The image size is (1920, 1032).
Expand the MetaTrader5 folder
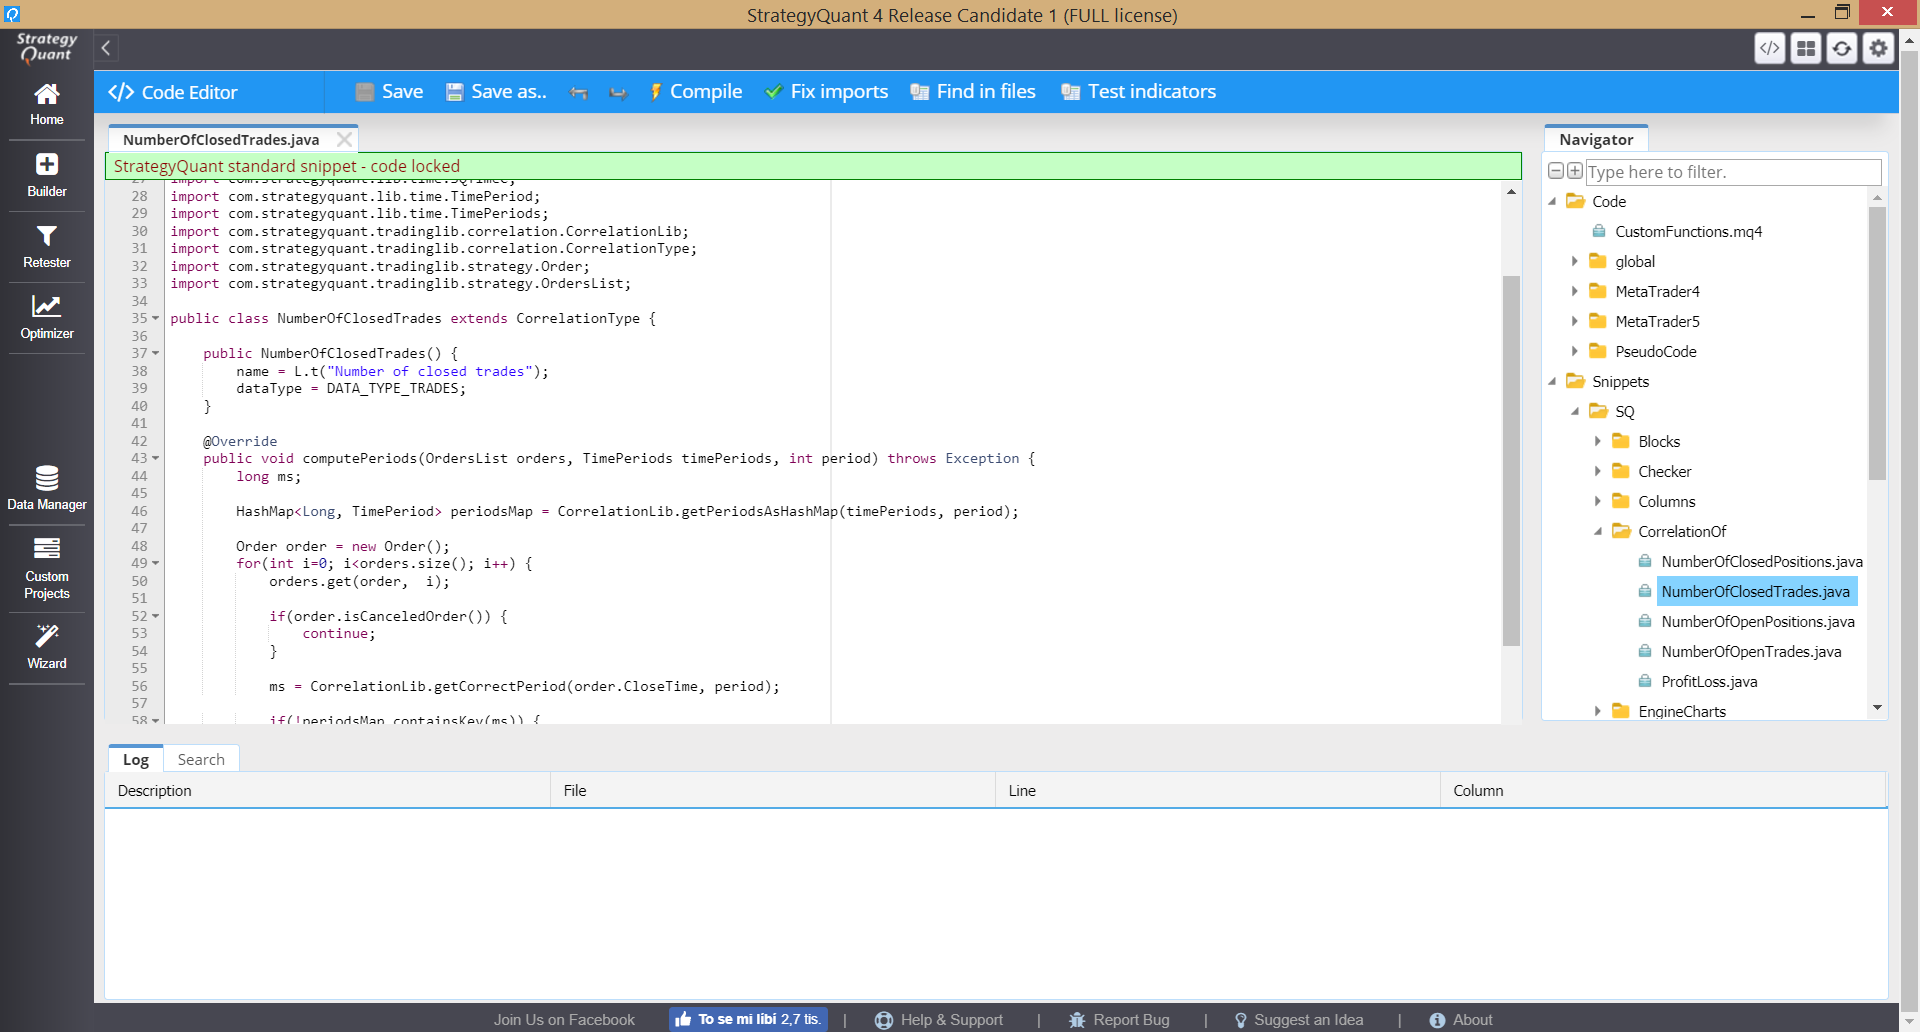[x=1575, y=321]
